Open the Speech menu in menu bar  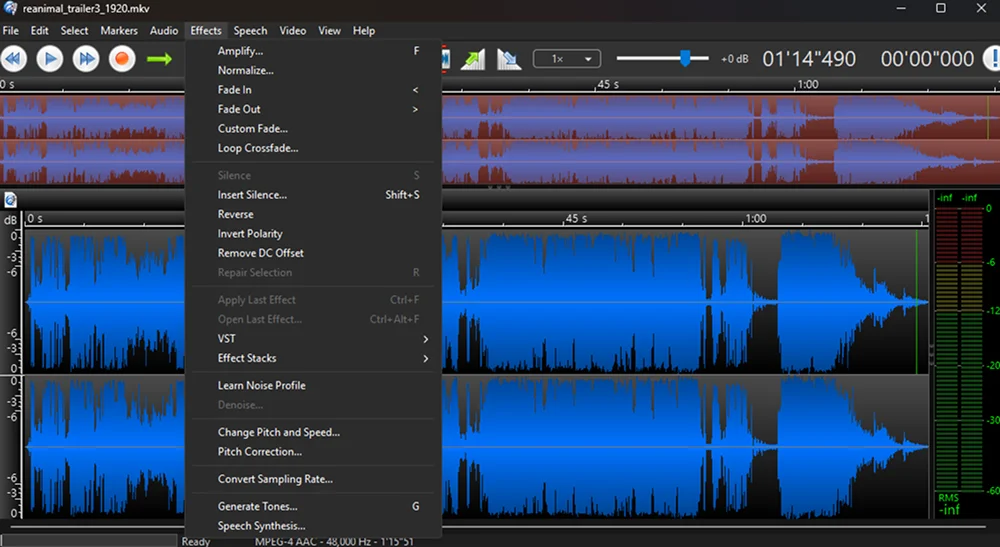[250, 31]
